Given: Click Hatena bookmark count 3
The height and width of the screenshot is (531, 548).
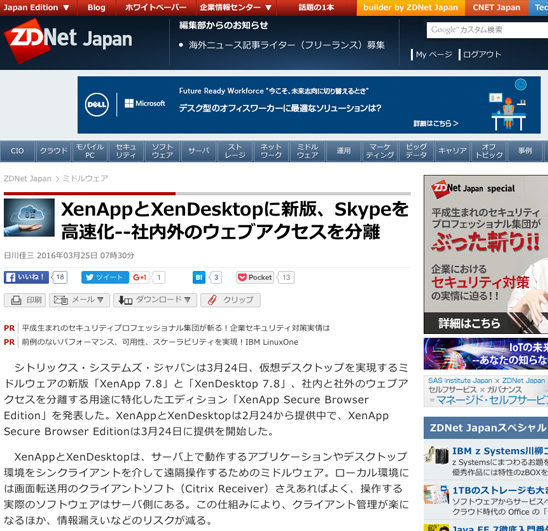Looking at the screenshot, I should click(216, 278).
